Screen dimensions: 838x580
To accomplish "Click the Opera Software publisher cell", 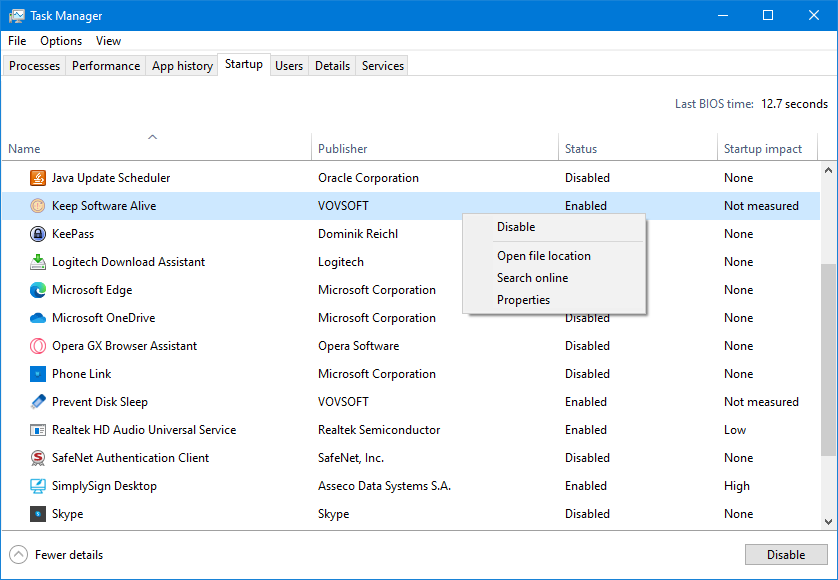I will 359,346.
